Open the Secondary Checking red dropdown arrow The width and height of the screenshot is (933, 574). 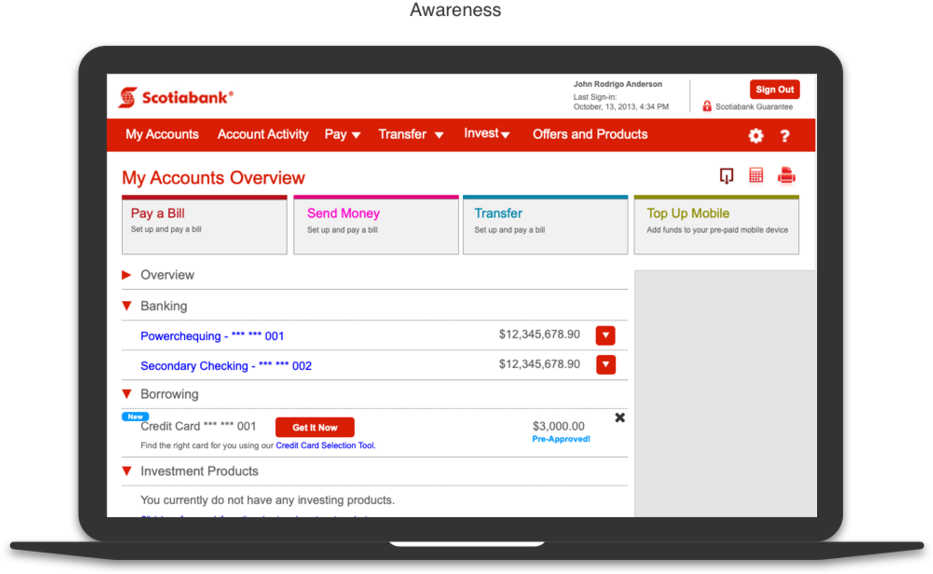[606, 365]
